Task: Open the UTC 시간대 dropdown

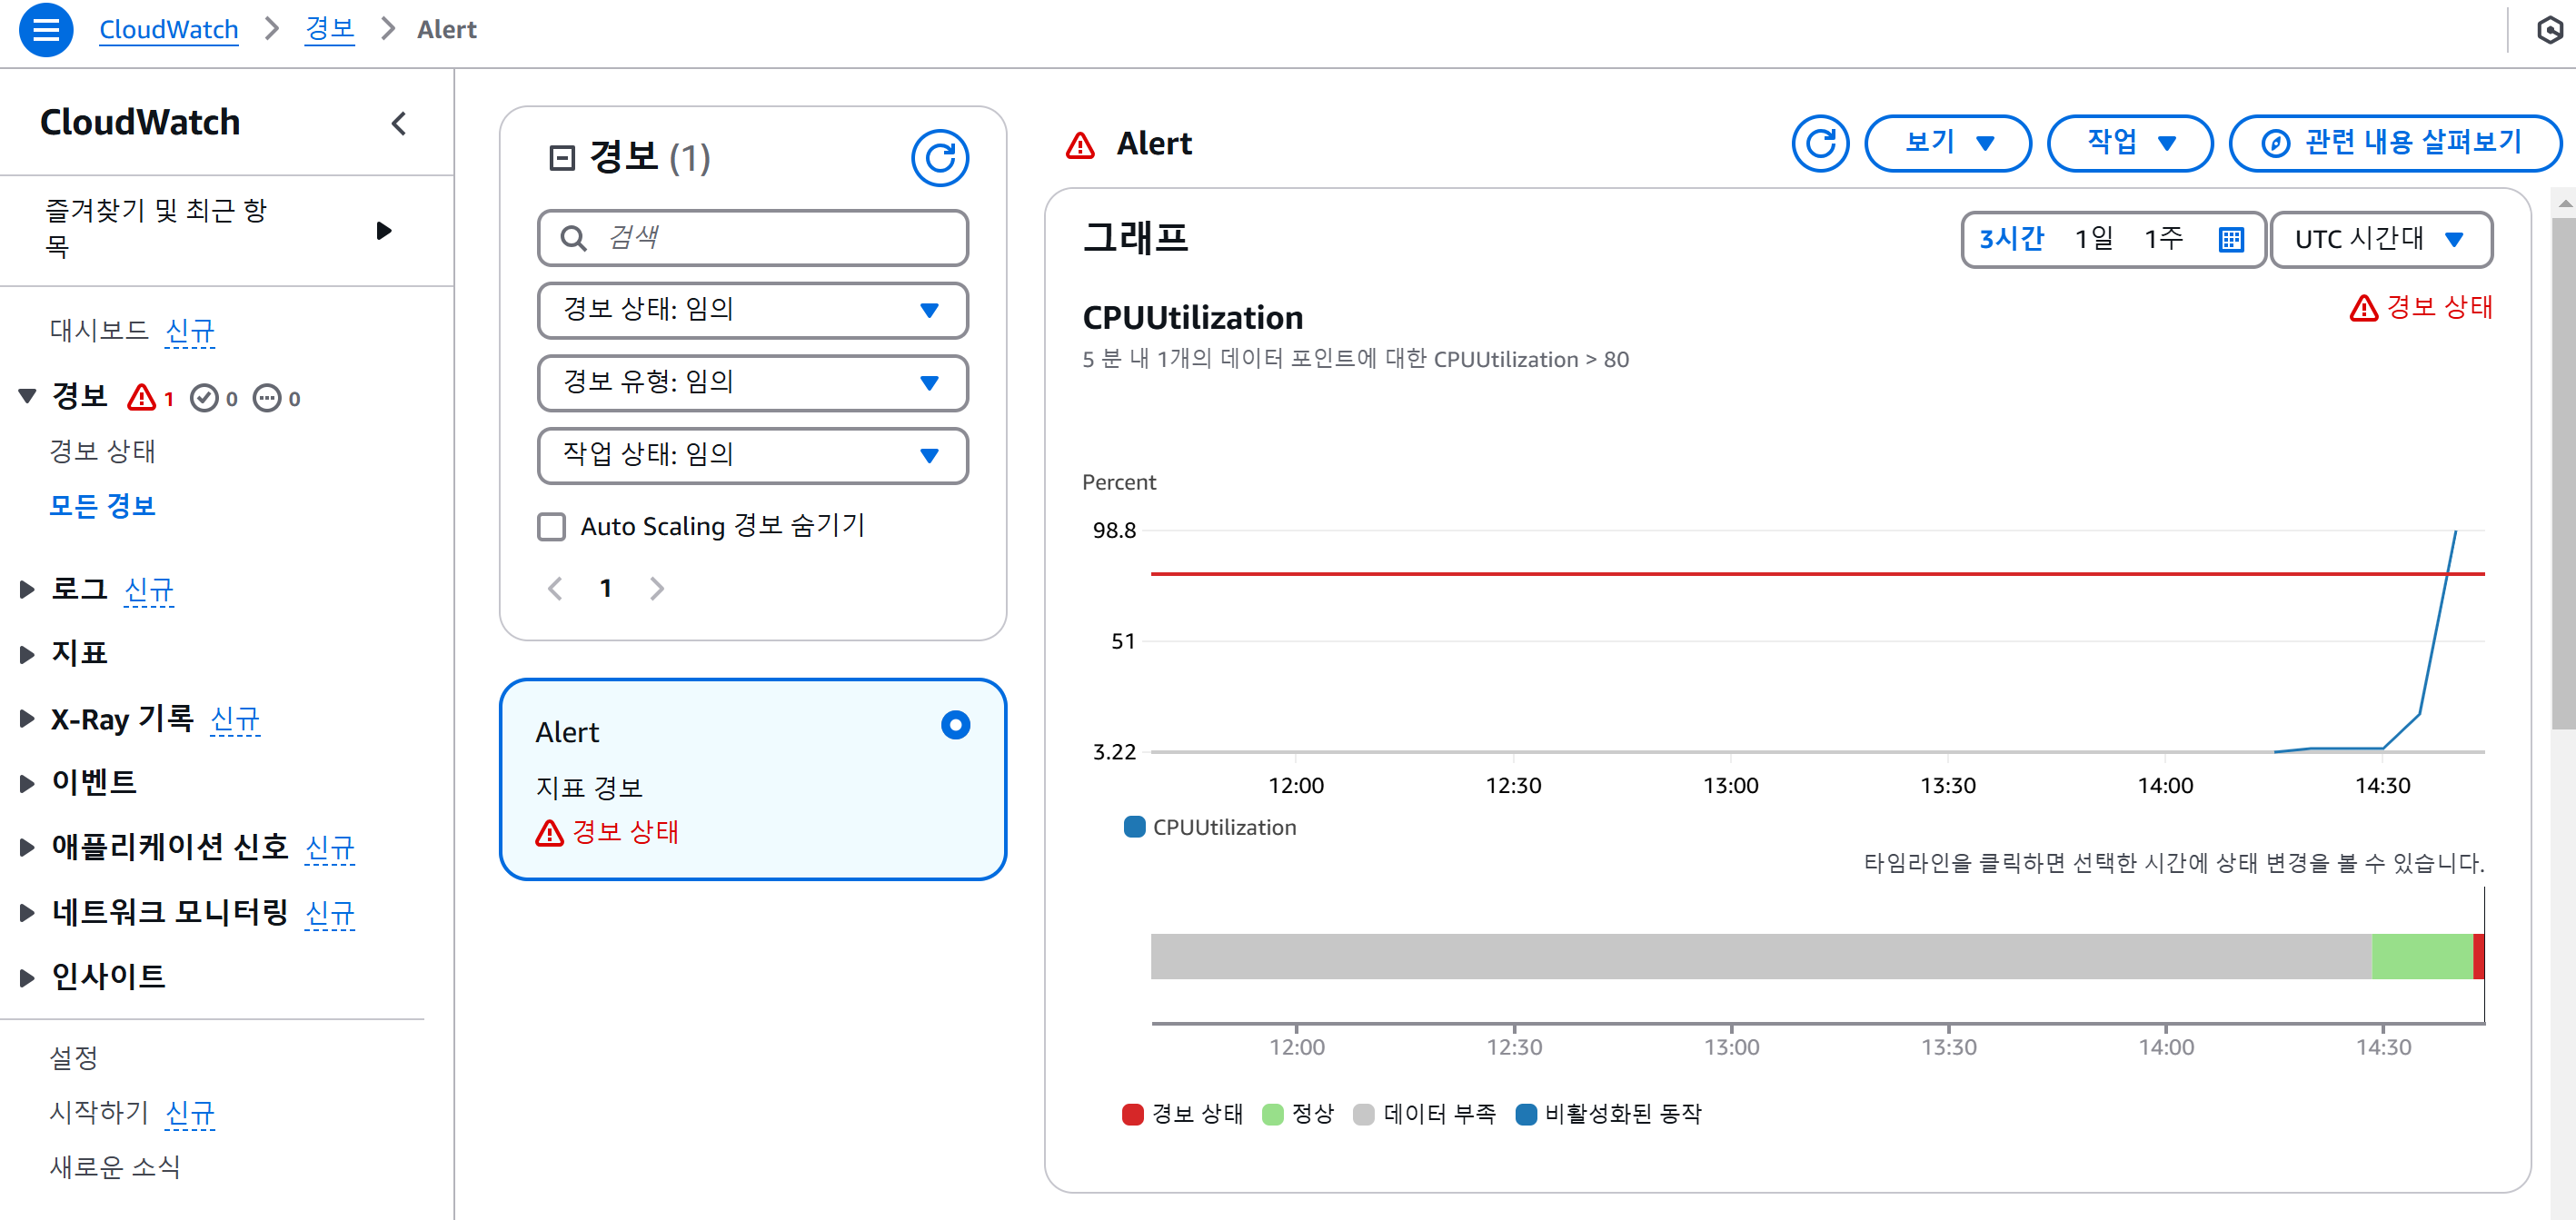Action: point(2380,240)
